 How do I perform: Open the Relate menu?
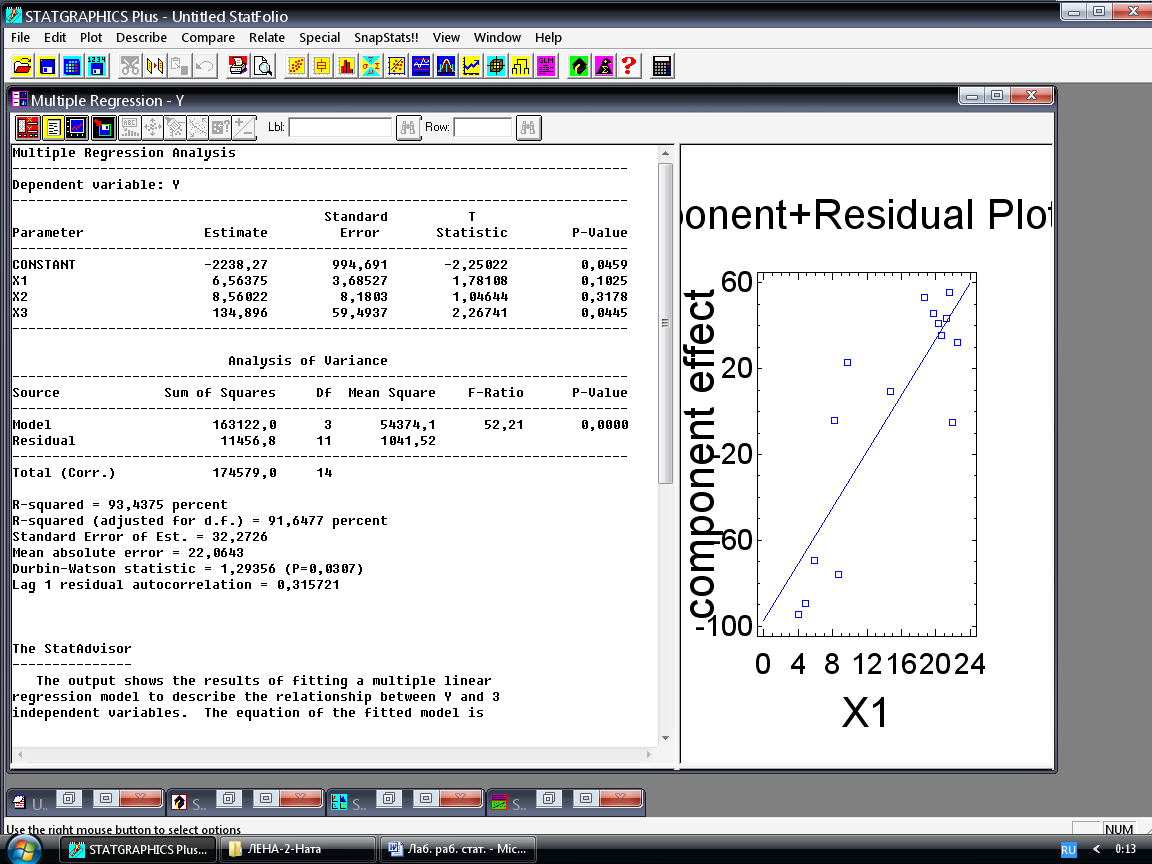[267, 37]
